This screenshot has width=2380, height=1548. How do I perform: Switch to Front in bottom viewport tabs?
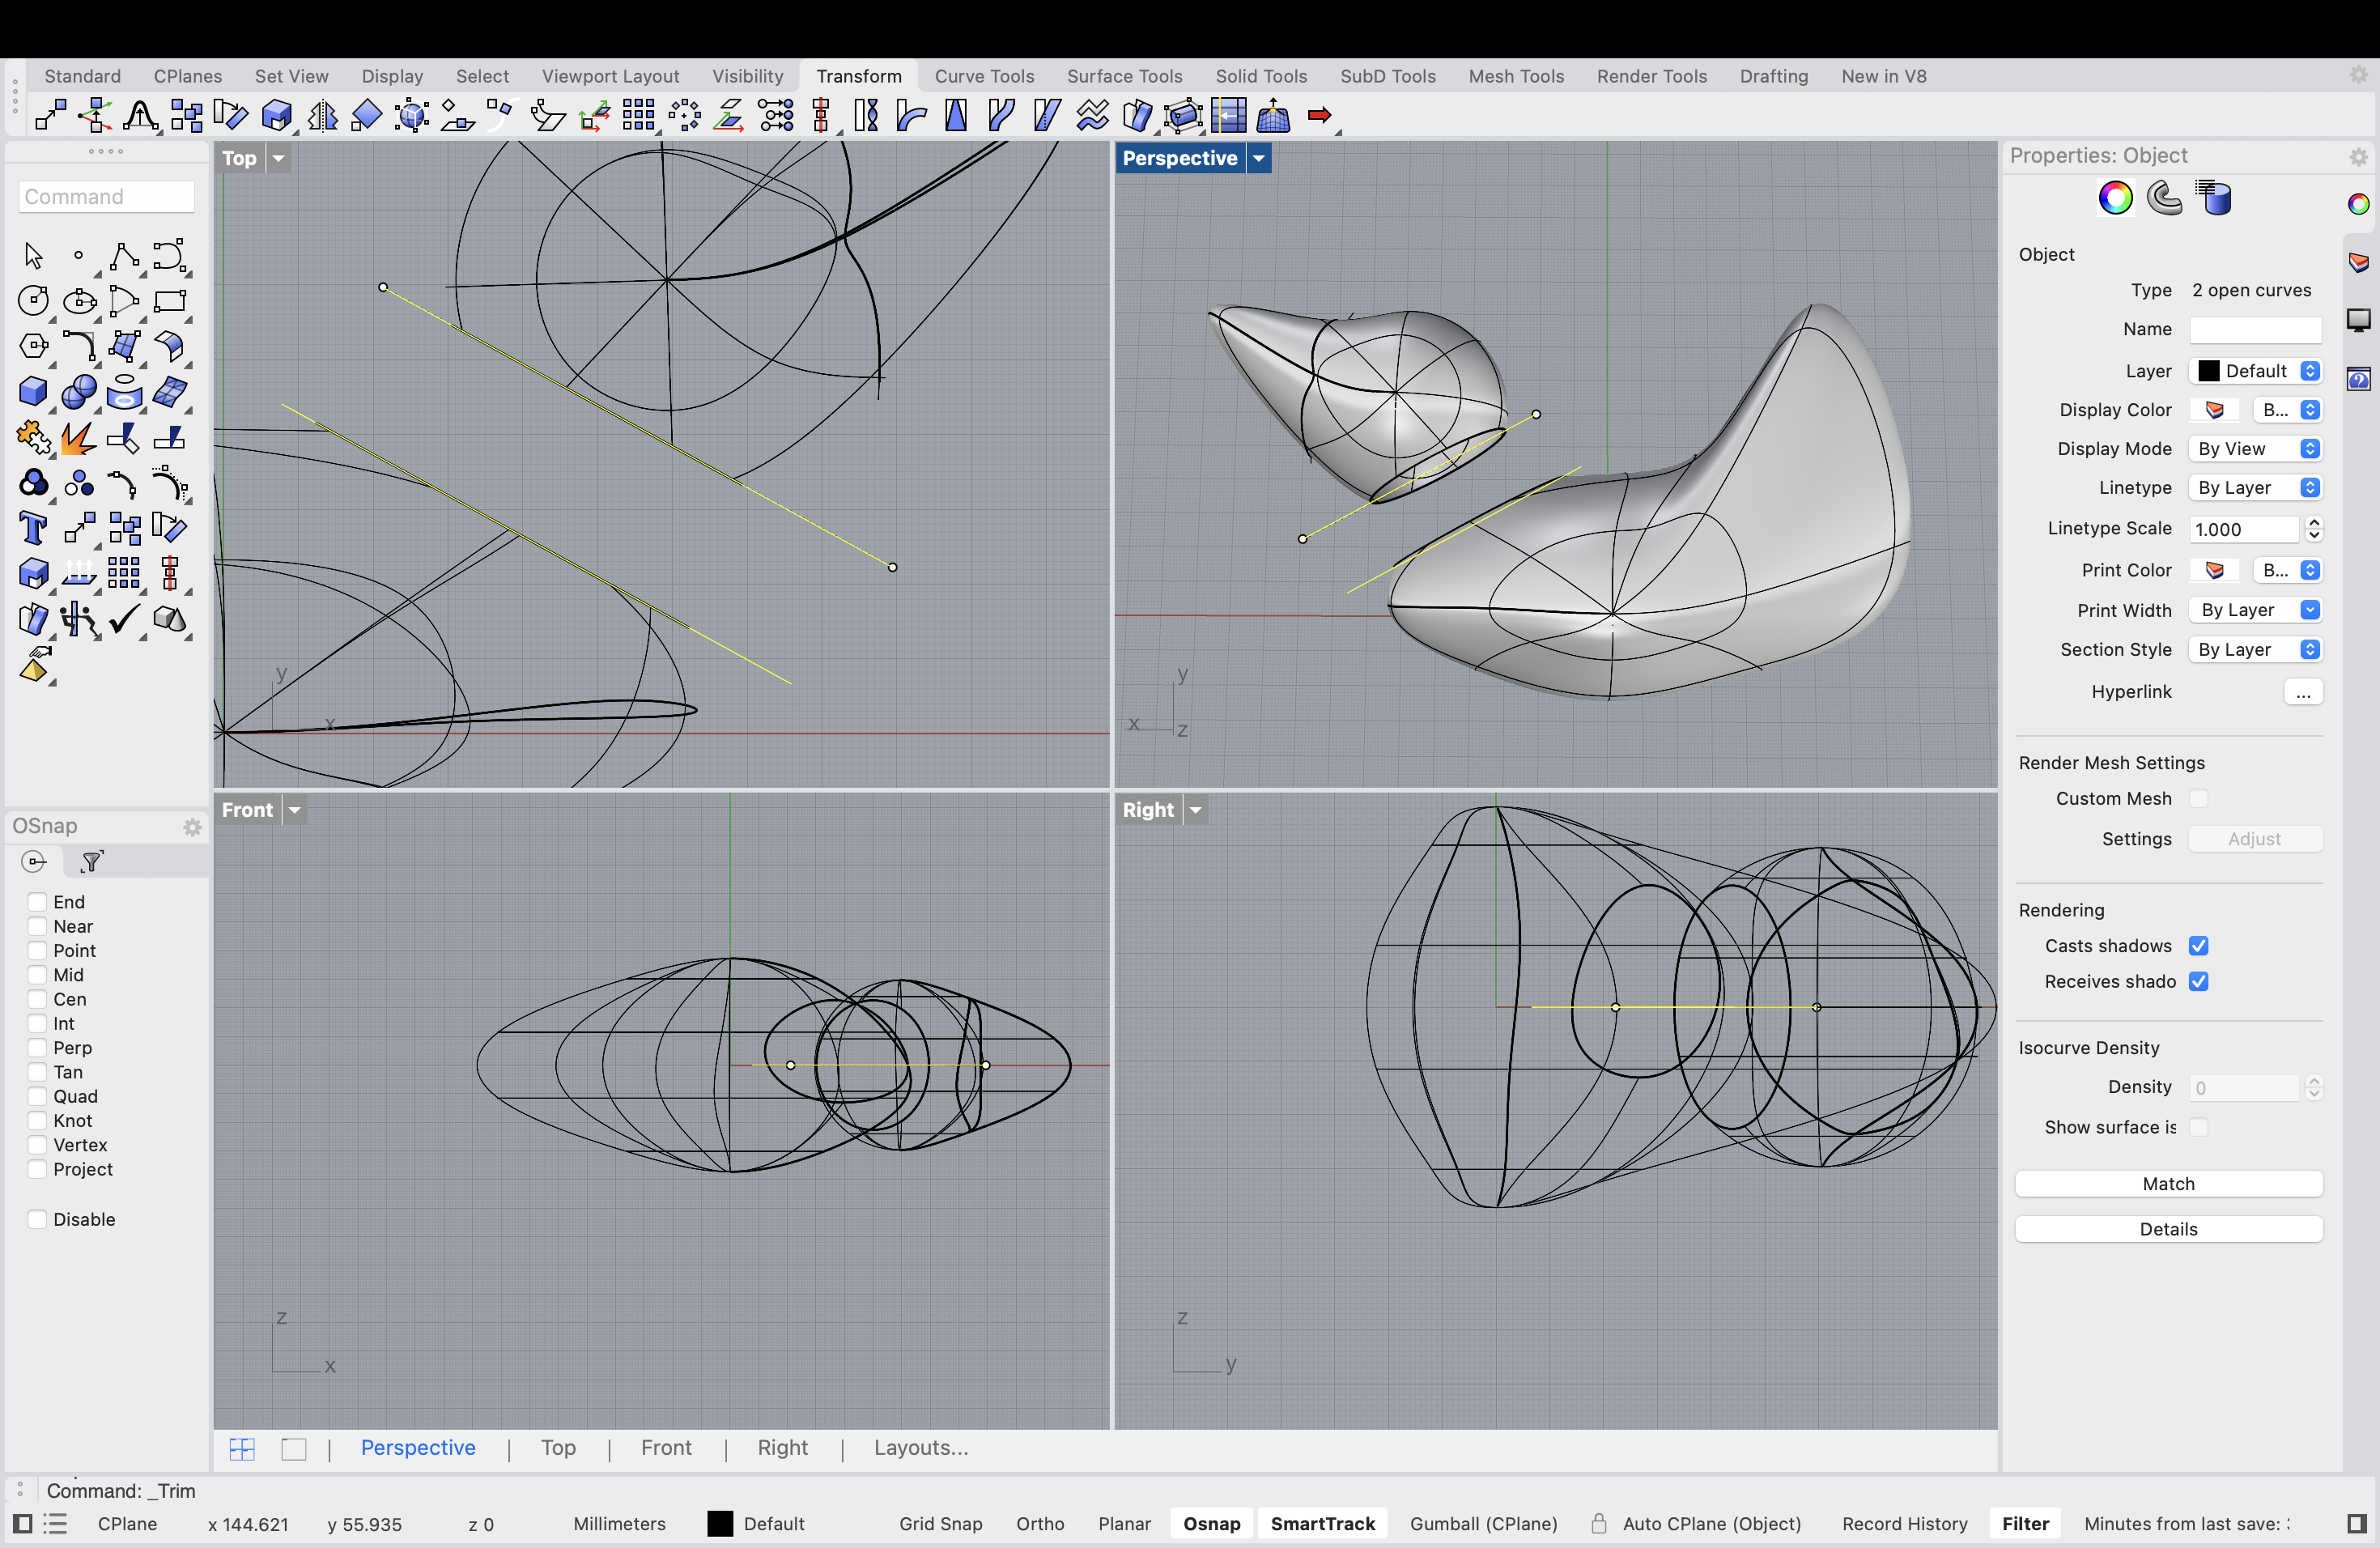[x=666, y=1448]
